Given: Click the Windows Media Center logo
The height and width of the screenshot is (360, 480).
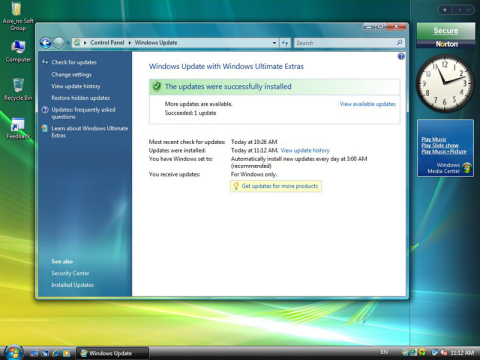Looking at the screenshot, I should pos(467,168).
